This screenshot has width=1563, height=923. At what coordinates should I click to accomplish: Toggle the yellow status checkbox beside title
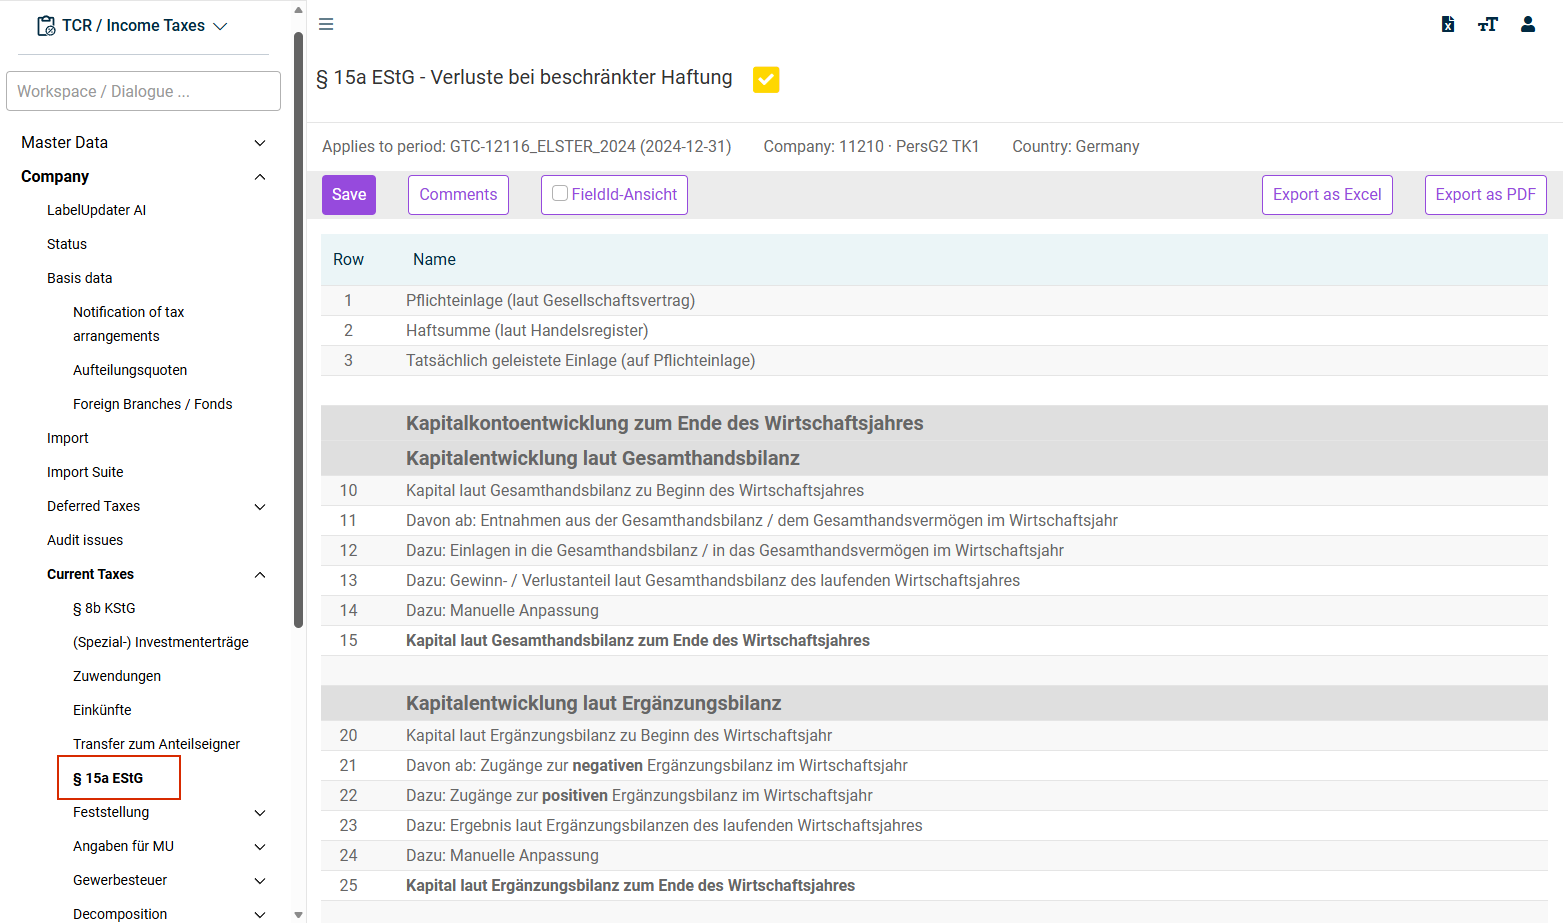coord(766,79)
